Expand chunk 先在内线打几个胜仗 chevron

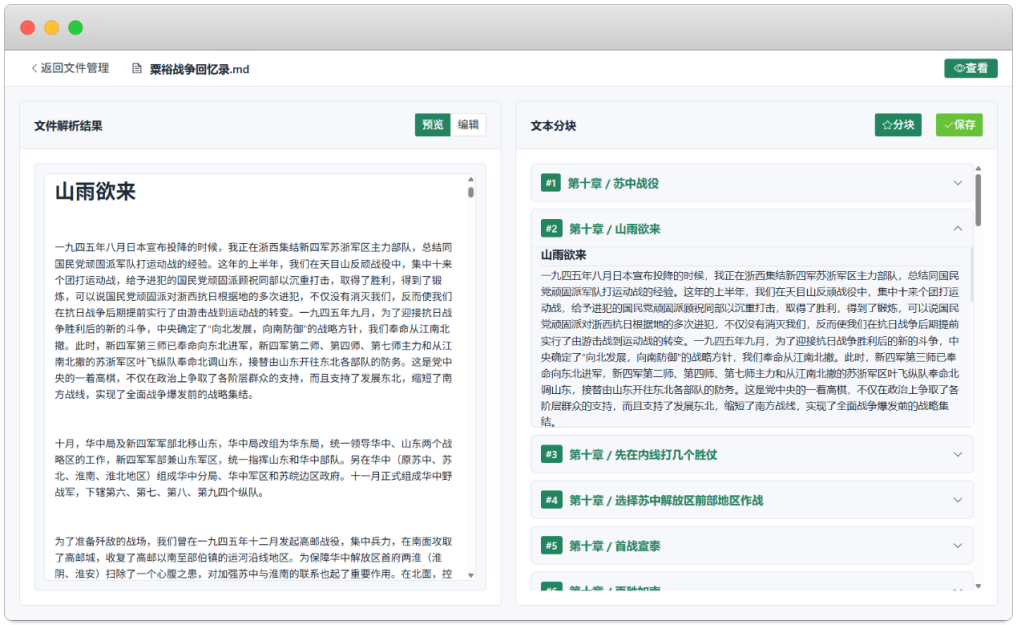click(x=957, y=454)
